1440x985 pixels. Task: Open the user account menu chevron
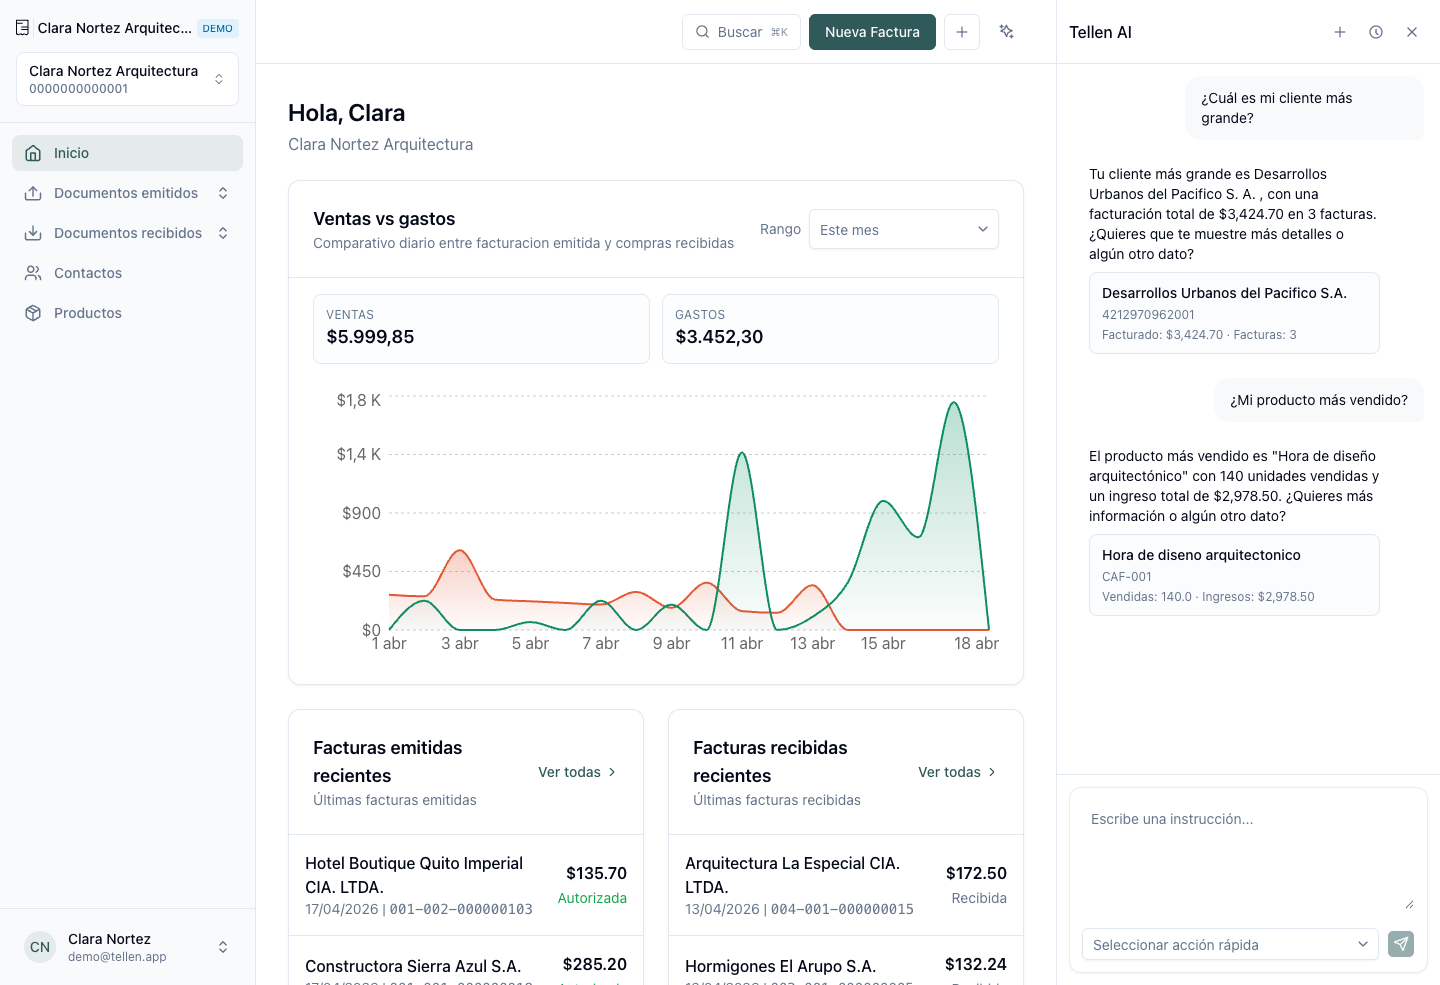click(x=223, y=947)
